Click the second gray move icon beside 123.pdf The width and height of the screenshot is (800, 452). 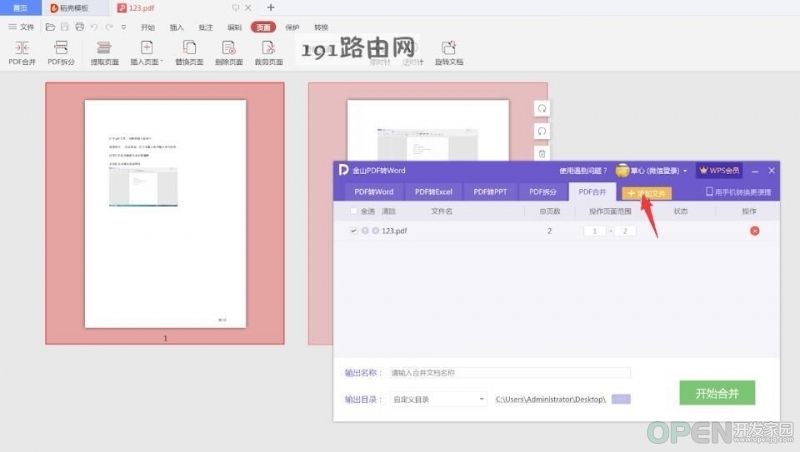[x=376, y=231]
